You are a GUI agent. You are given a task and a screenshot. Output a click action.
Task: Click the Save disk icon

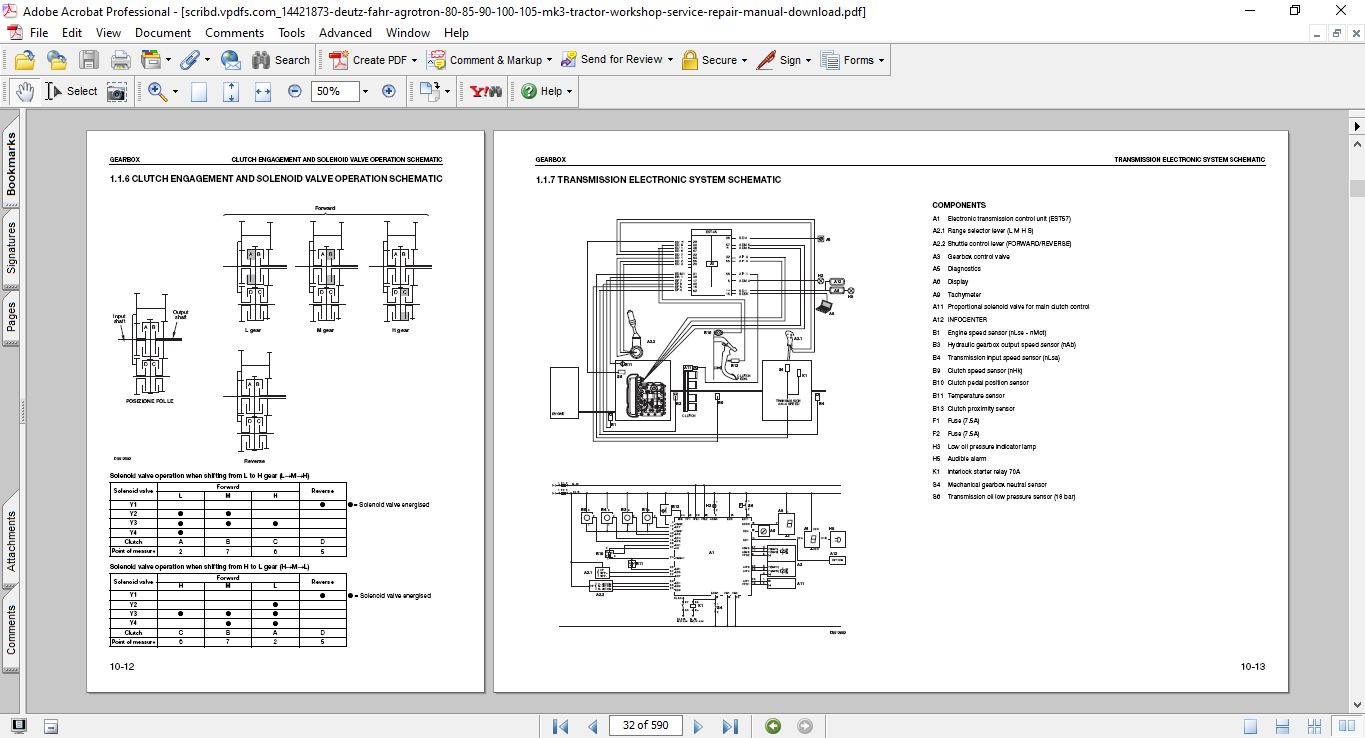click(89, 60)
